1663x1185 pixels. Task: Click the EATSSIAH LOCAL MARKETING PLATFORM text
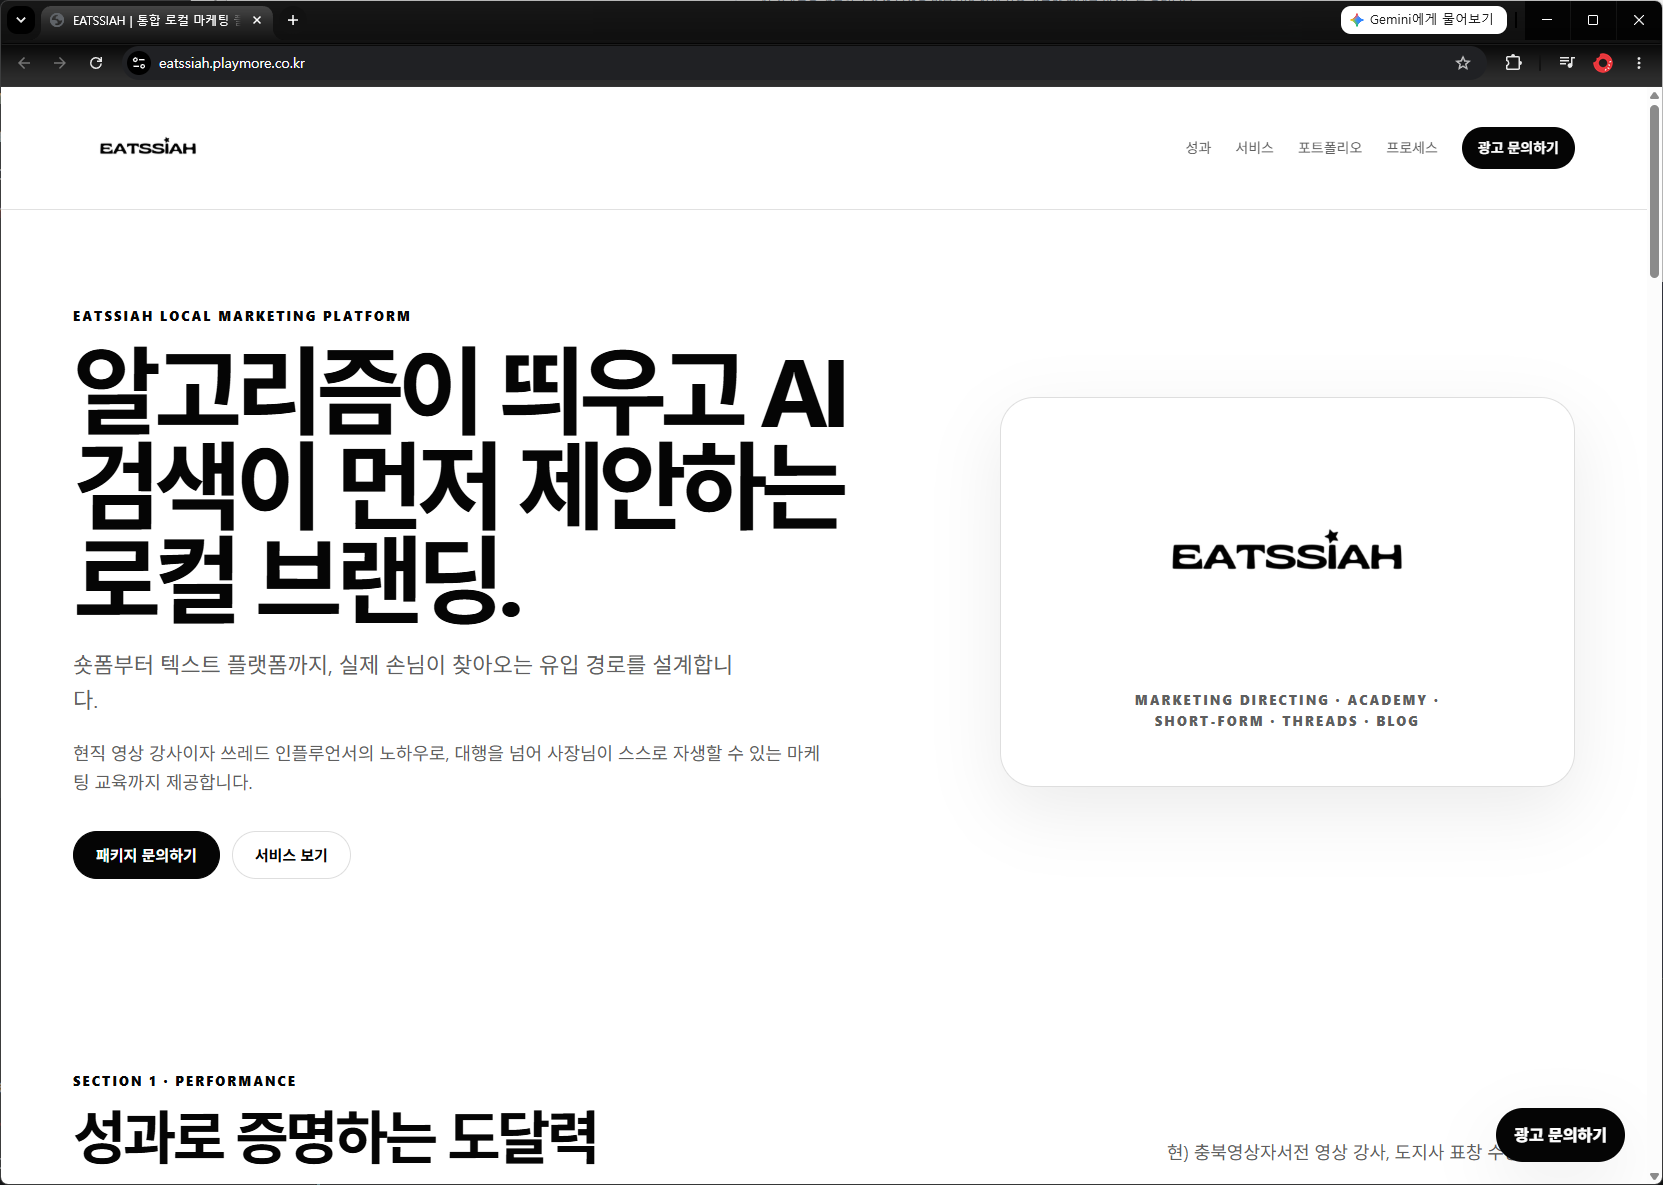click(242, 316)
